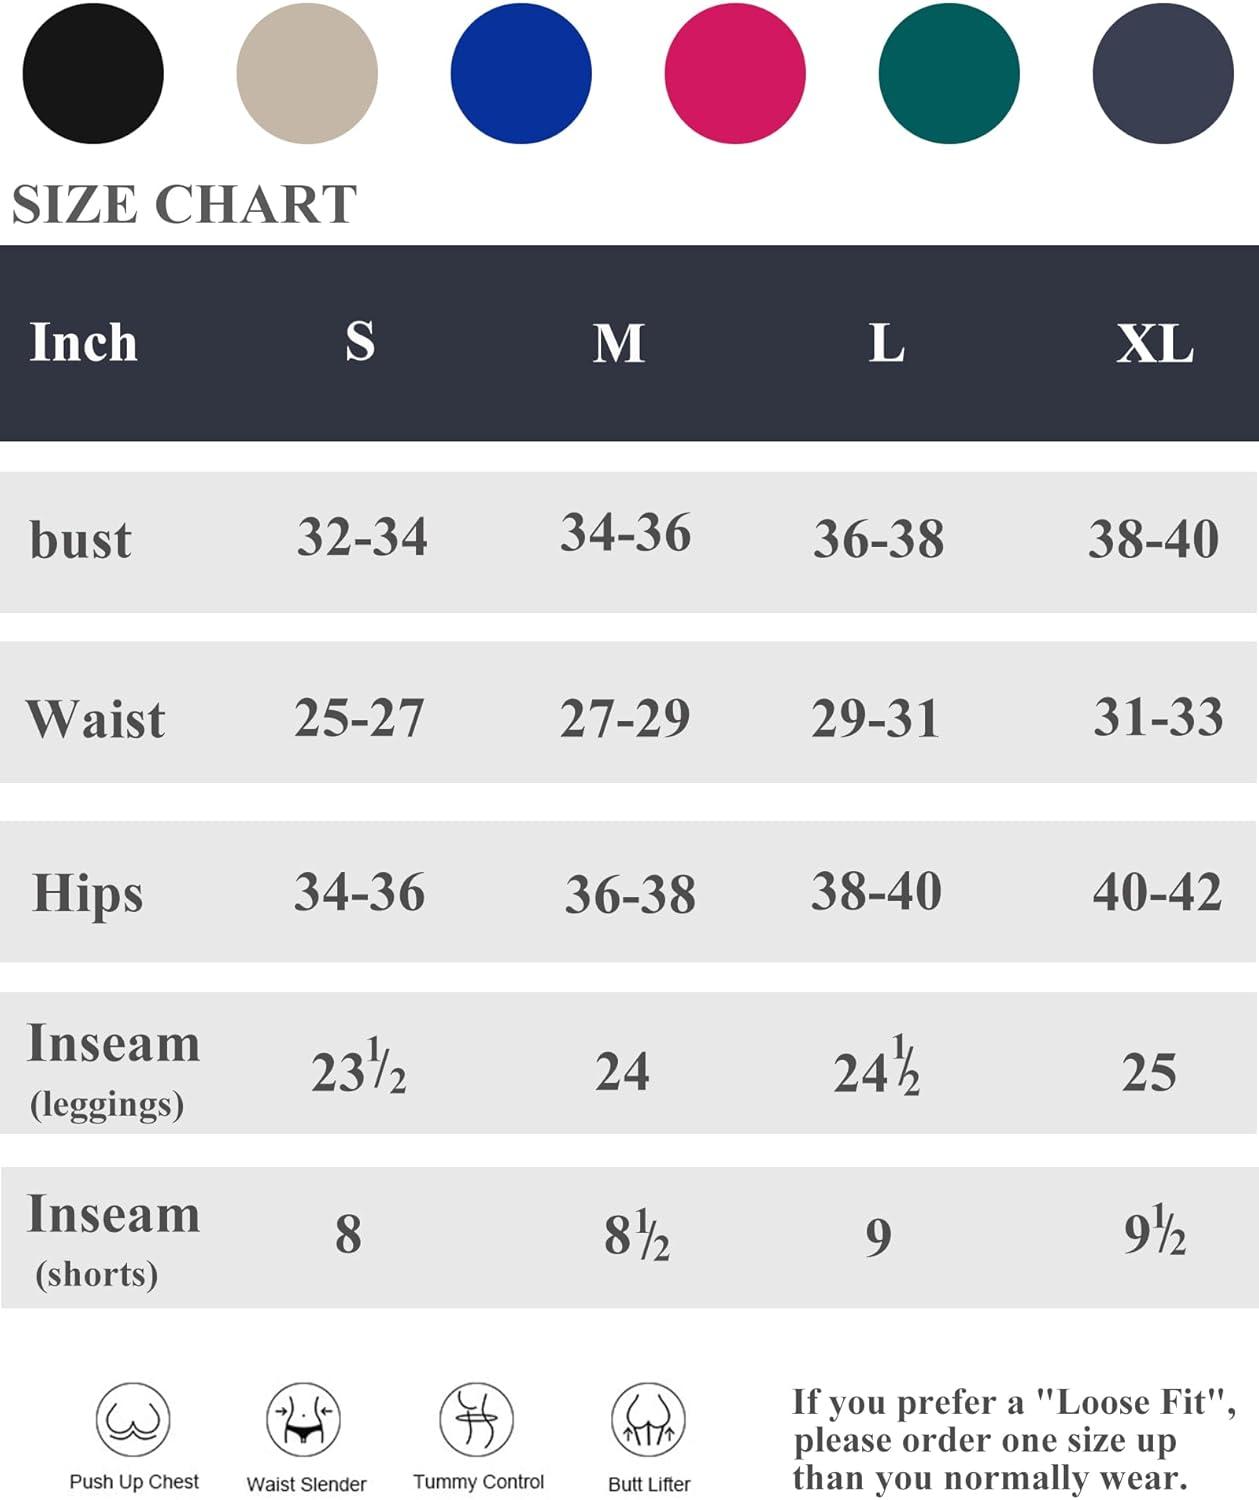The image size is (1259, 1500).
Task: Select the black color swatch
Action: pyautogui.click(x=93, y=73)
